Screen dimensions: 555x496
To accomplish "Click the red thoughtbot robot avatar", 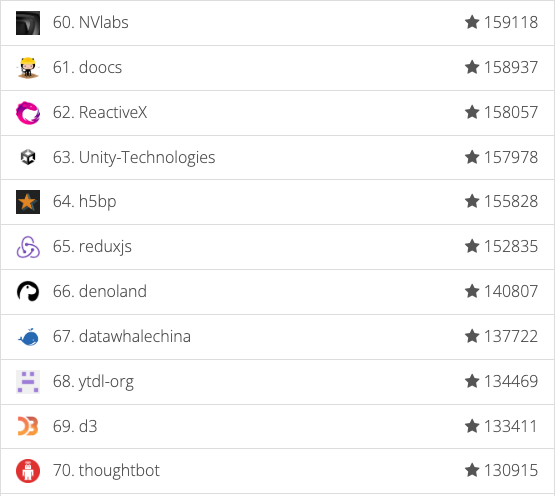I will [x=28, y=471].
